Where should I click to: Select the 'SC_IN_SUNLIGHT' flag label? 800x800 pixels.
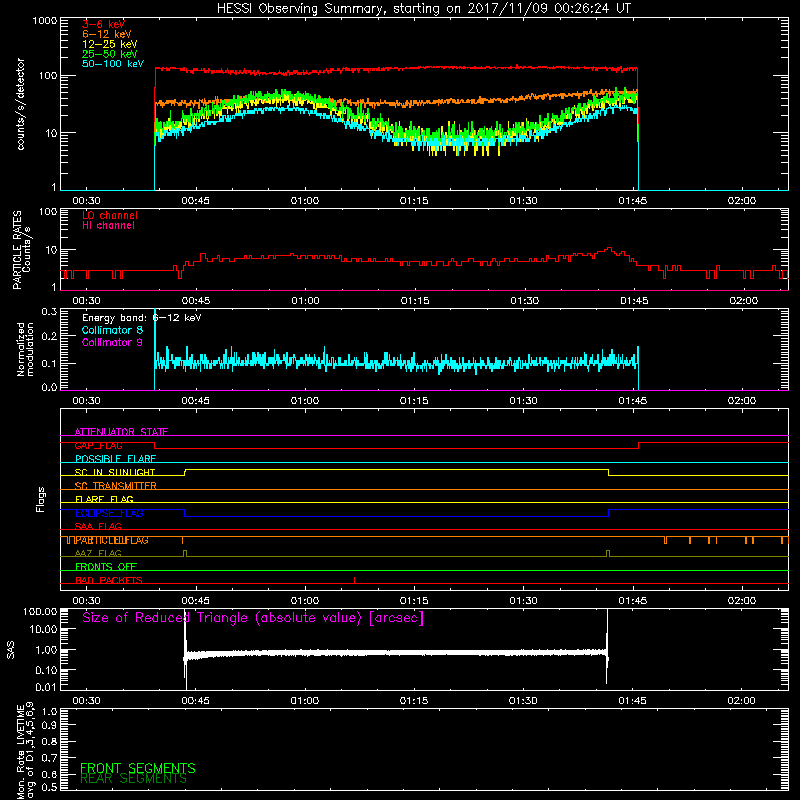(115, 472)
